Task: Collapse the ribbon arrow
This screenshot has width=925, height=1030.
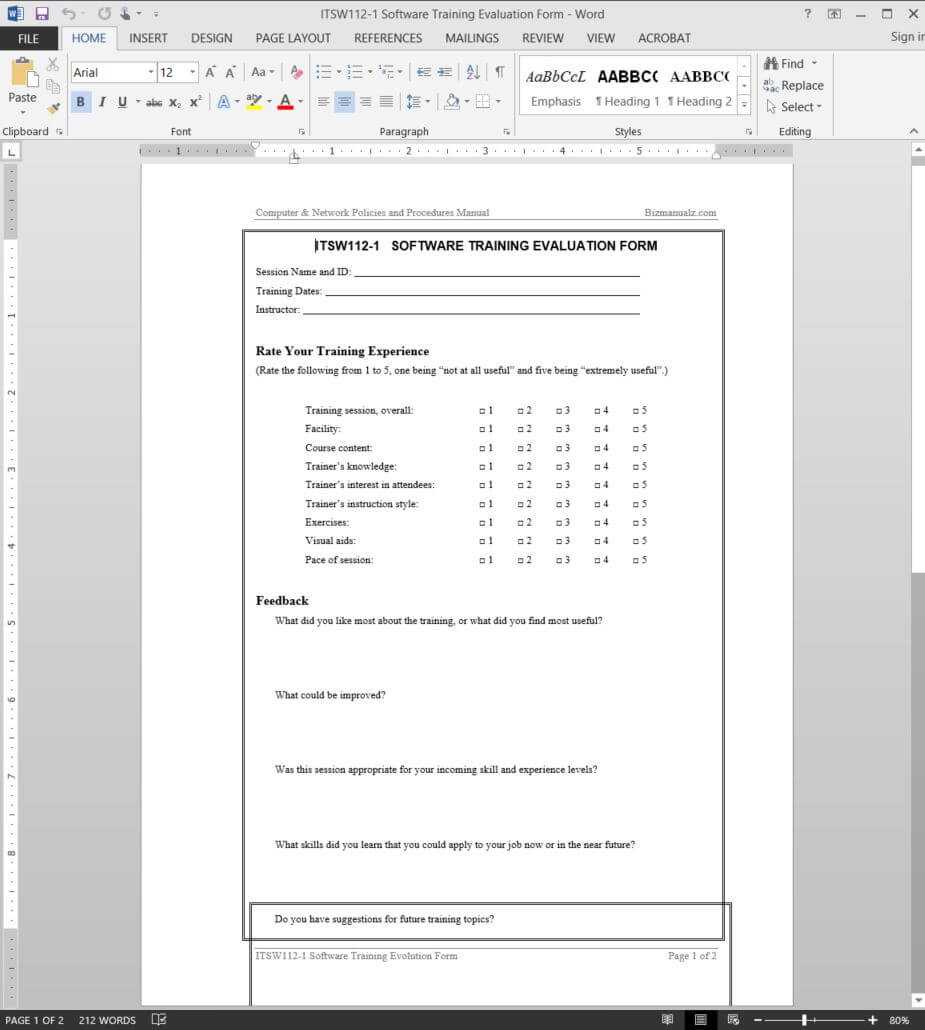Action: coord(914,131)
